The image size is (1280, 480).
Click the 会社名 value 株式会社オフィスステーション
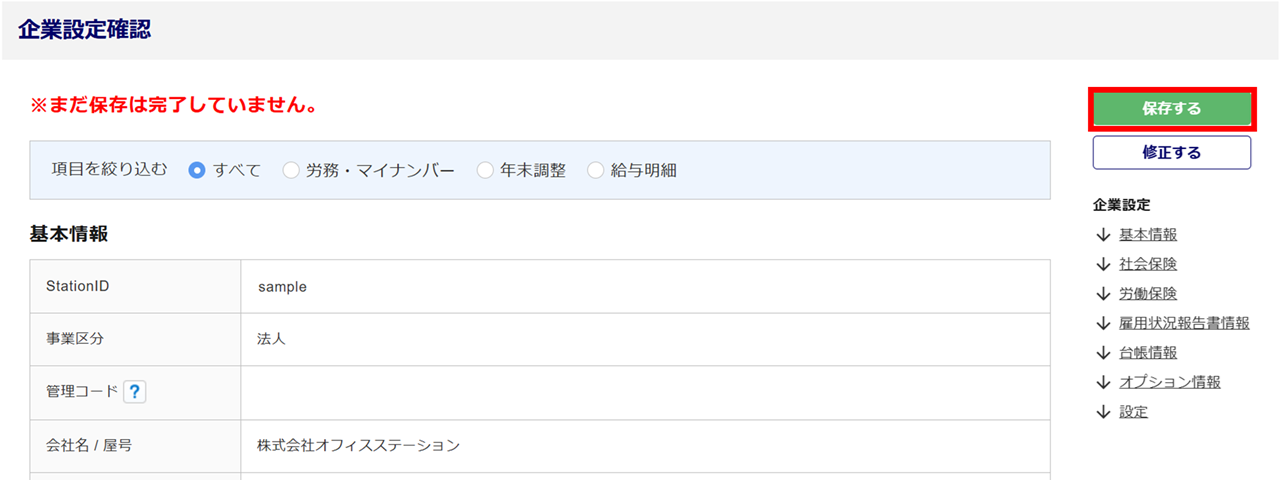pyautogui.click(x=358, y=445)
